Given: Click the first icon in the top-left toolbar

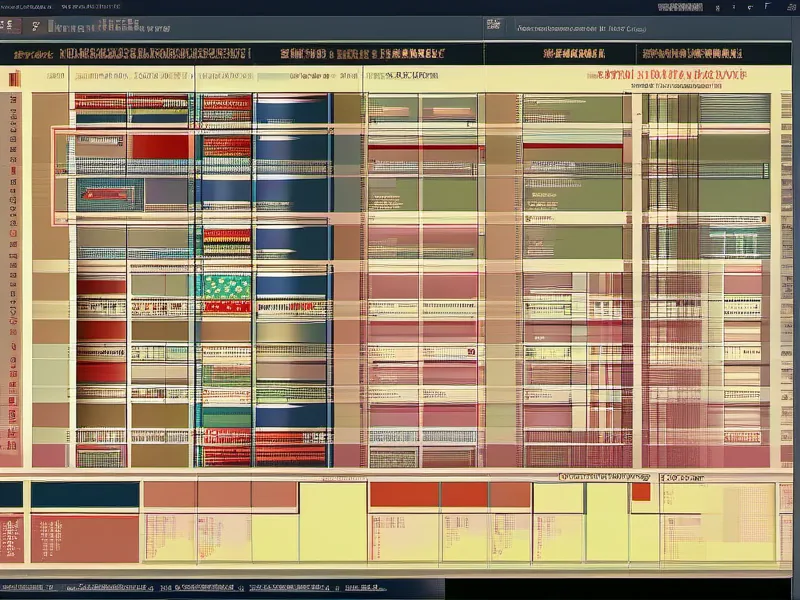Looking at the screenshot, I should coord(10,25).
